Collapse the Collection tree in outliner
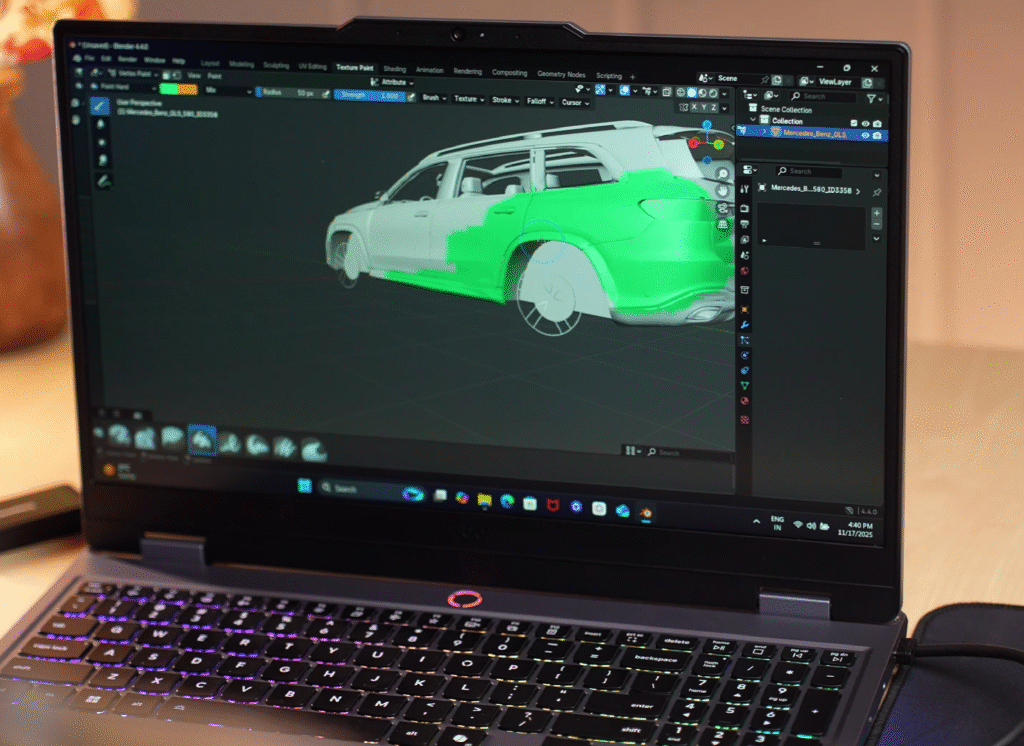This screenshot has width=1024, height=746. click(x=753, y=120)
